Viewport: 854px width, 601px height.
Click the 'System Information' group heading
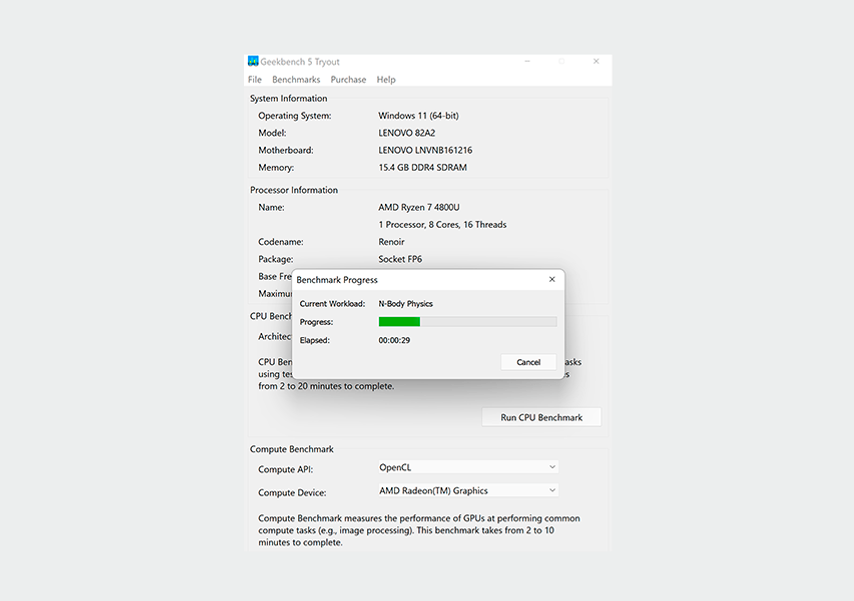point(289,99)
